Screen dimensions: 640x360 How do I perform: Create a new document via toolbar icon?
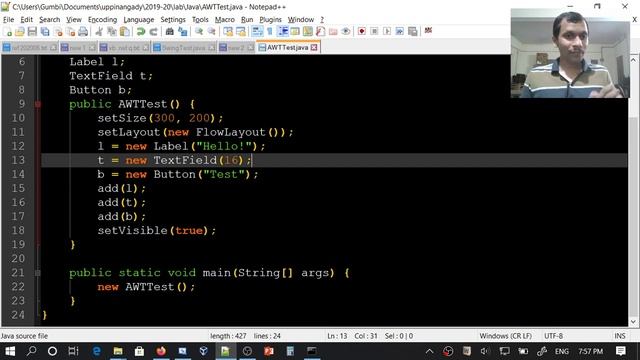pyautogui.click(x=7, y=31)
